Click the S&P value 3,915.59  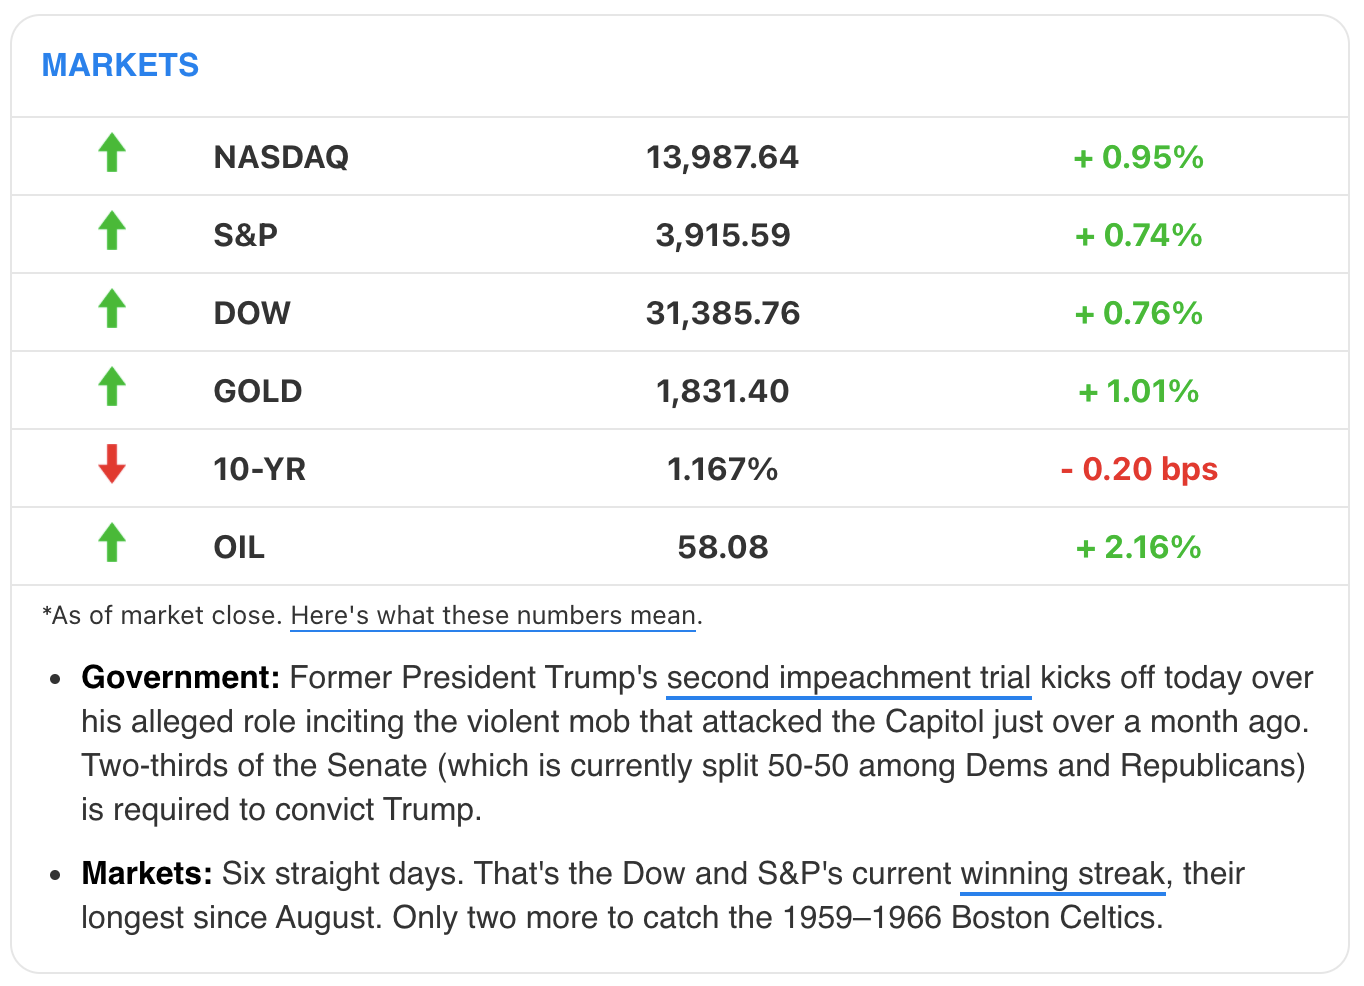[x=722, y=236]
